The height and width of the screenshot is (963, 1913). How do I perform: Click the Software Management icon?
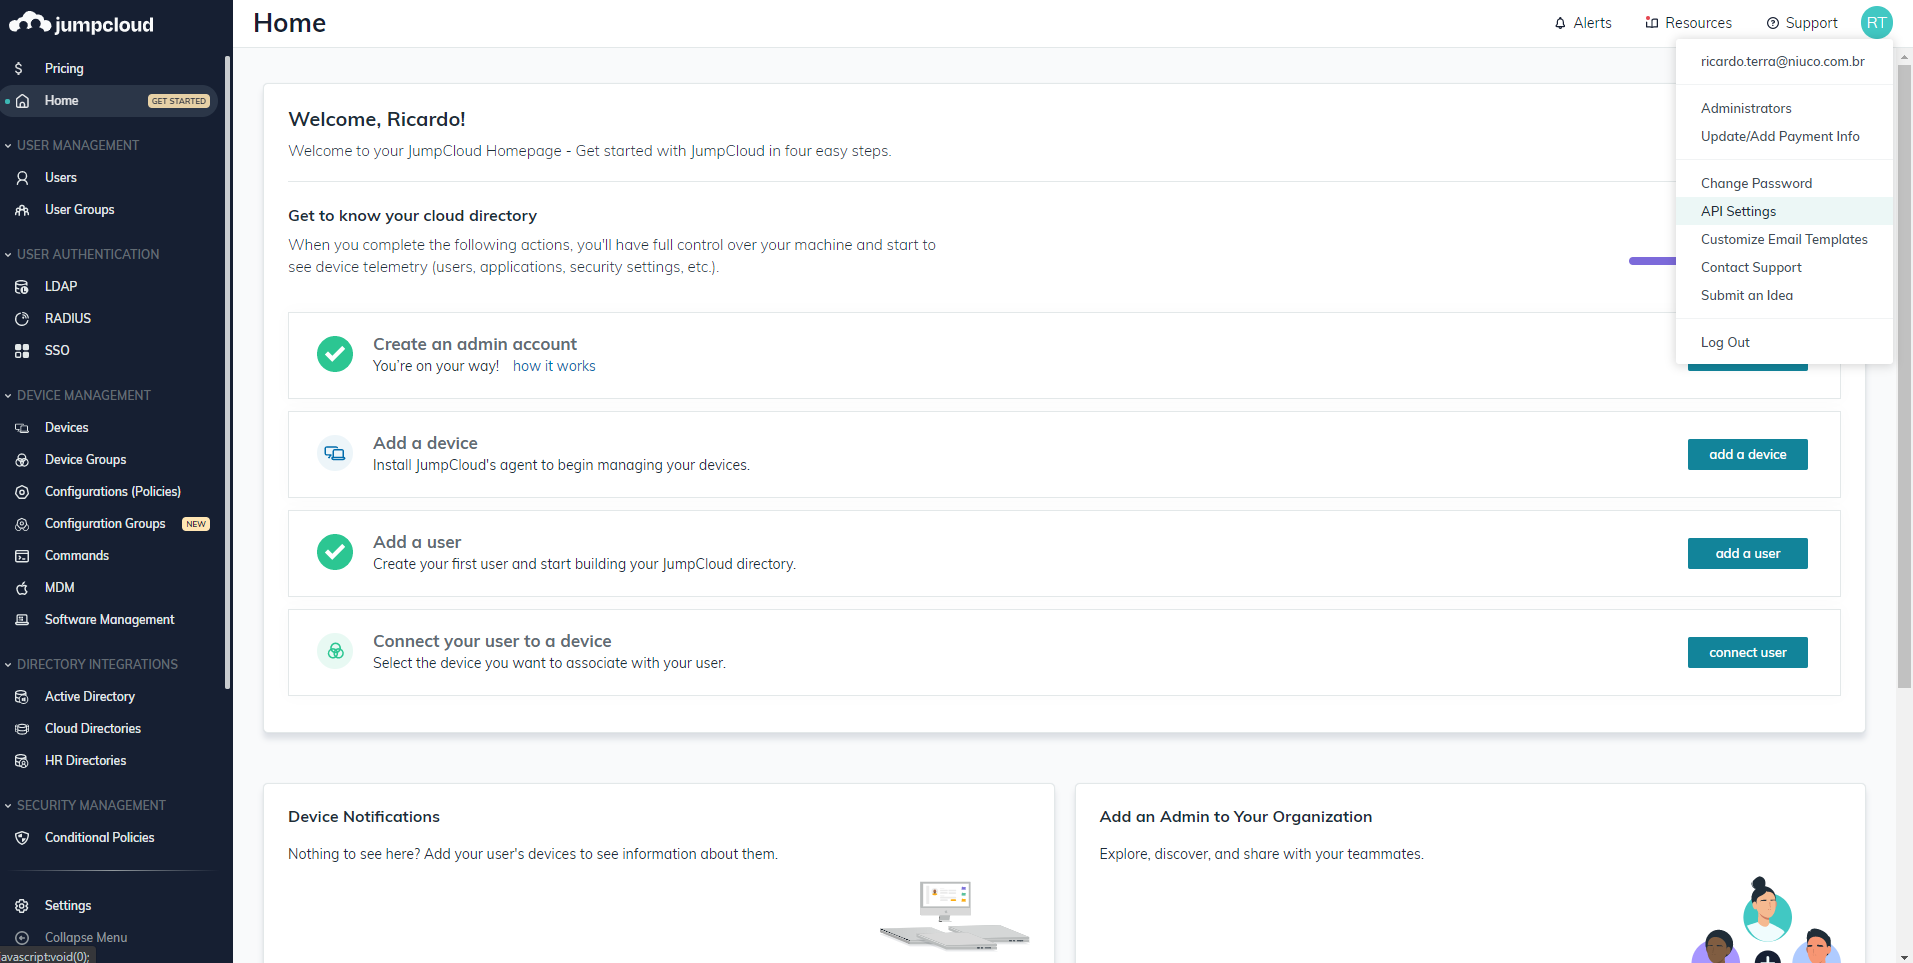(x=22, y=620)
